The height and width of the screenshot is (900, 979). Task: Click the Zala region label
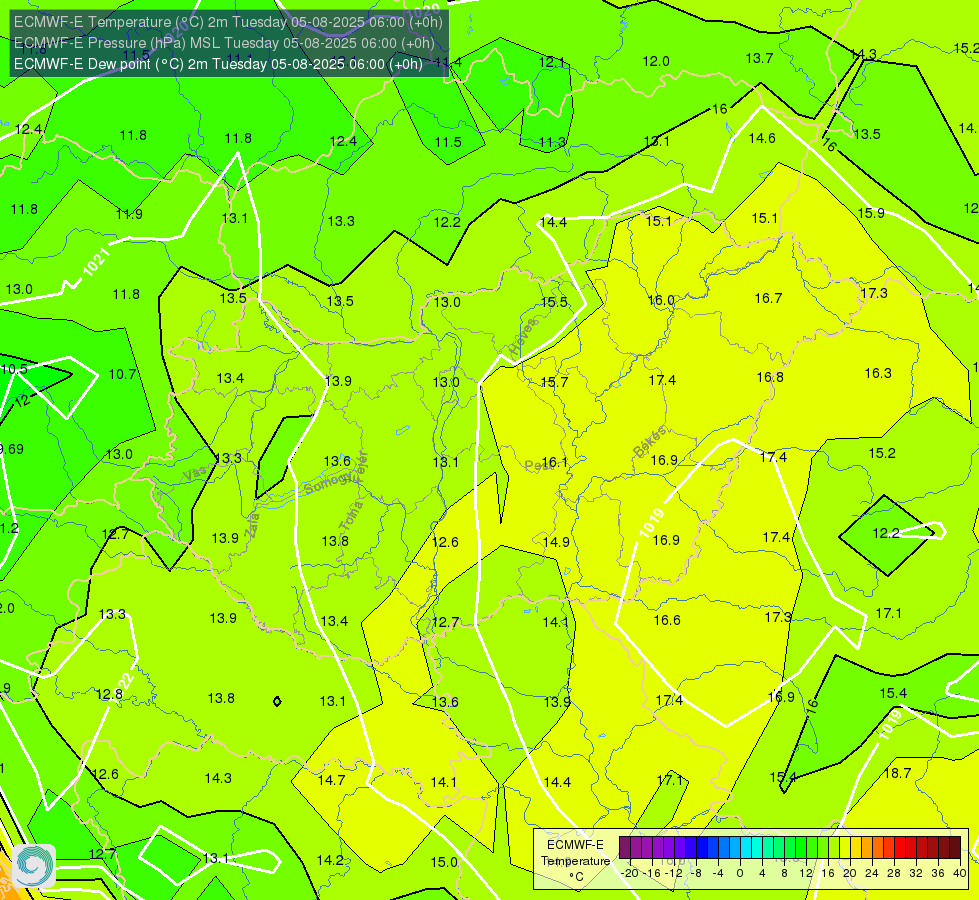point(252,525)
